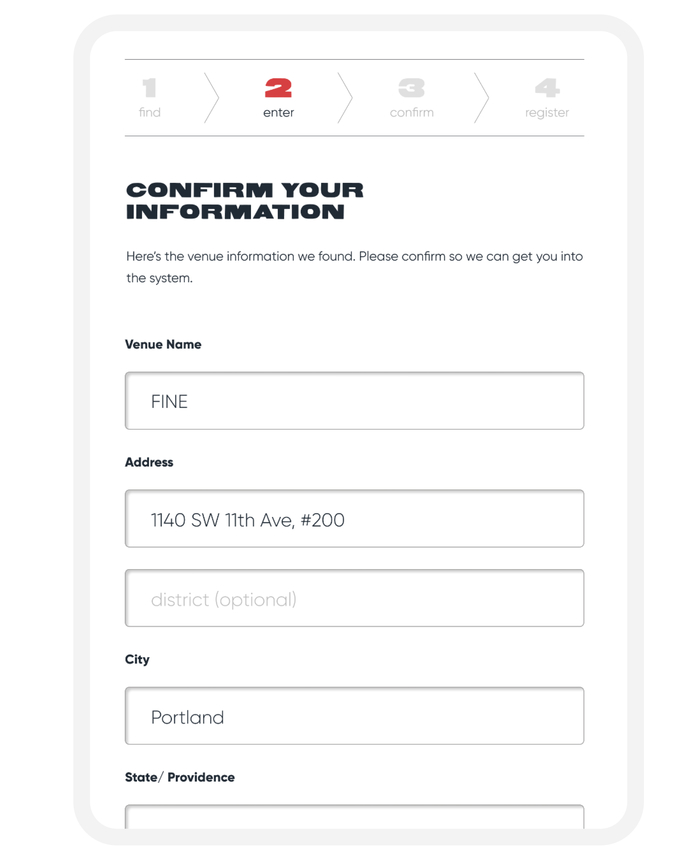
Task: Click the State/Providence input box
Action: [x=355, y=817]
